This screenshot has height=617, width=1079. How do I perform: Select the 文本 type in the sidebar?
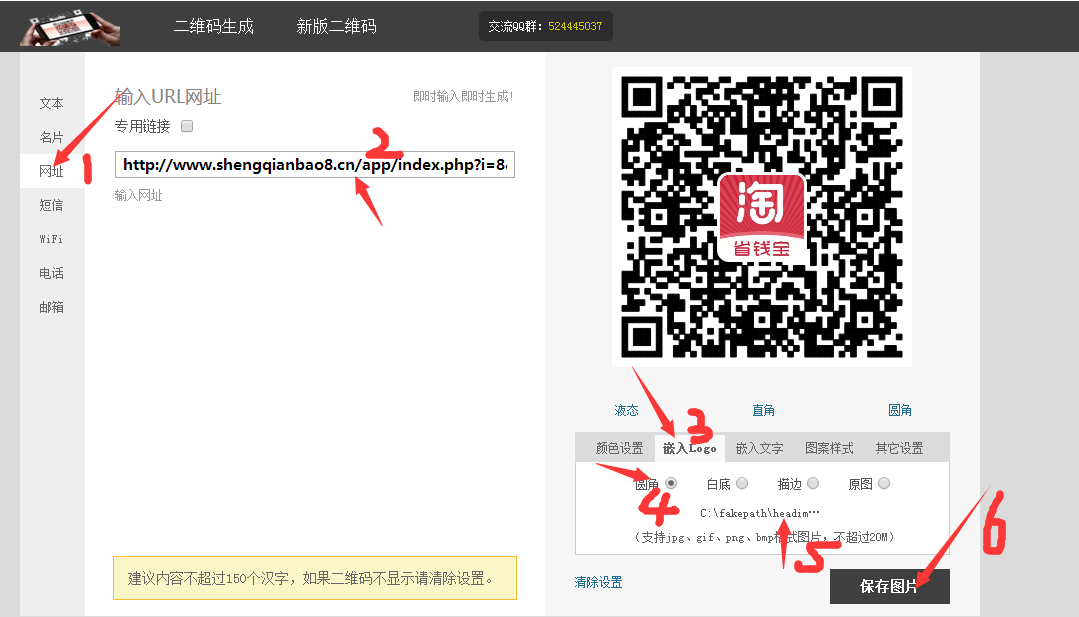[x=51, y=103]
